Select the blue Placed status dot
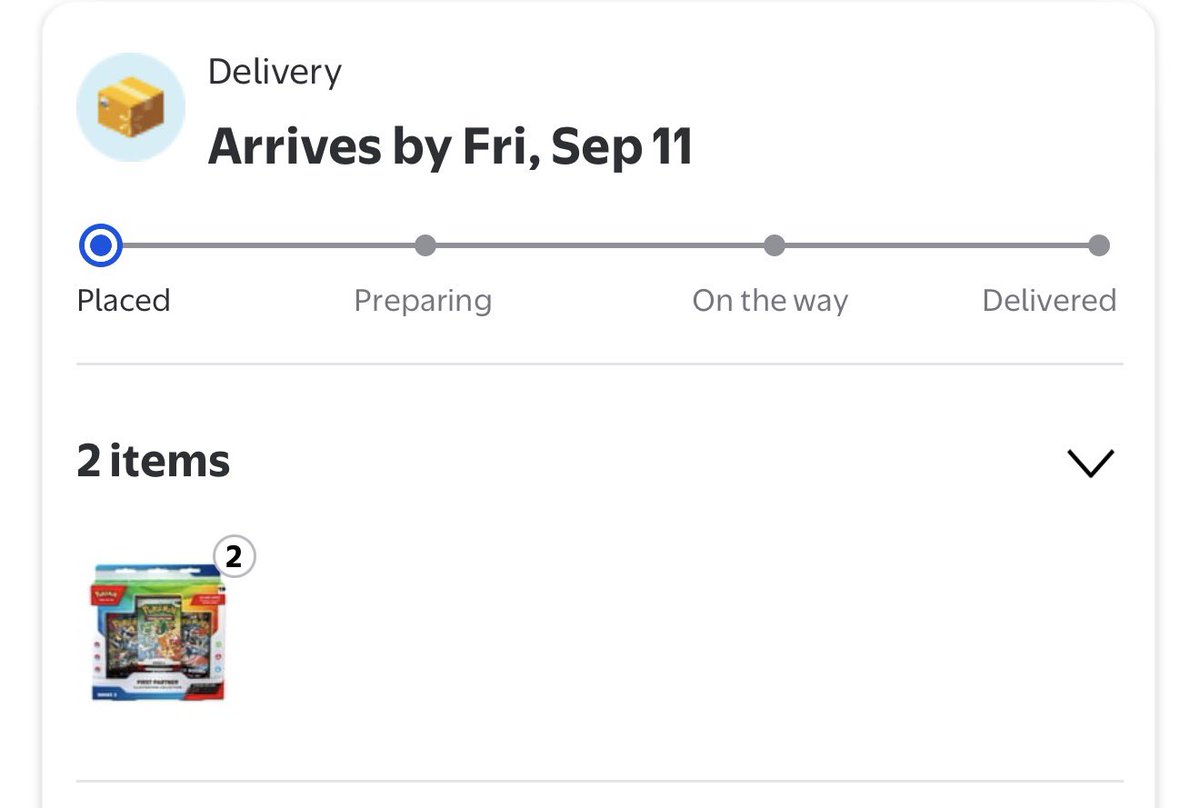 coord(100,245)
